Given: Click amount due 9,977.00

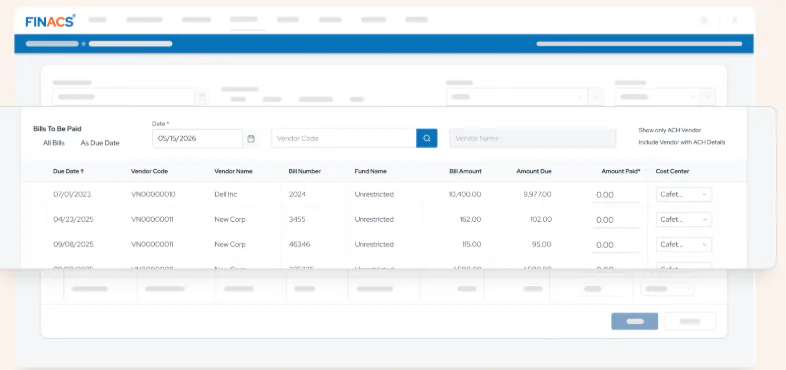Looking at the screenshot, I should pyautogui.click(x=537, y=195).
